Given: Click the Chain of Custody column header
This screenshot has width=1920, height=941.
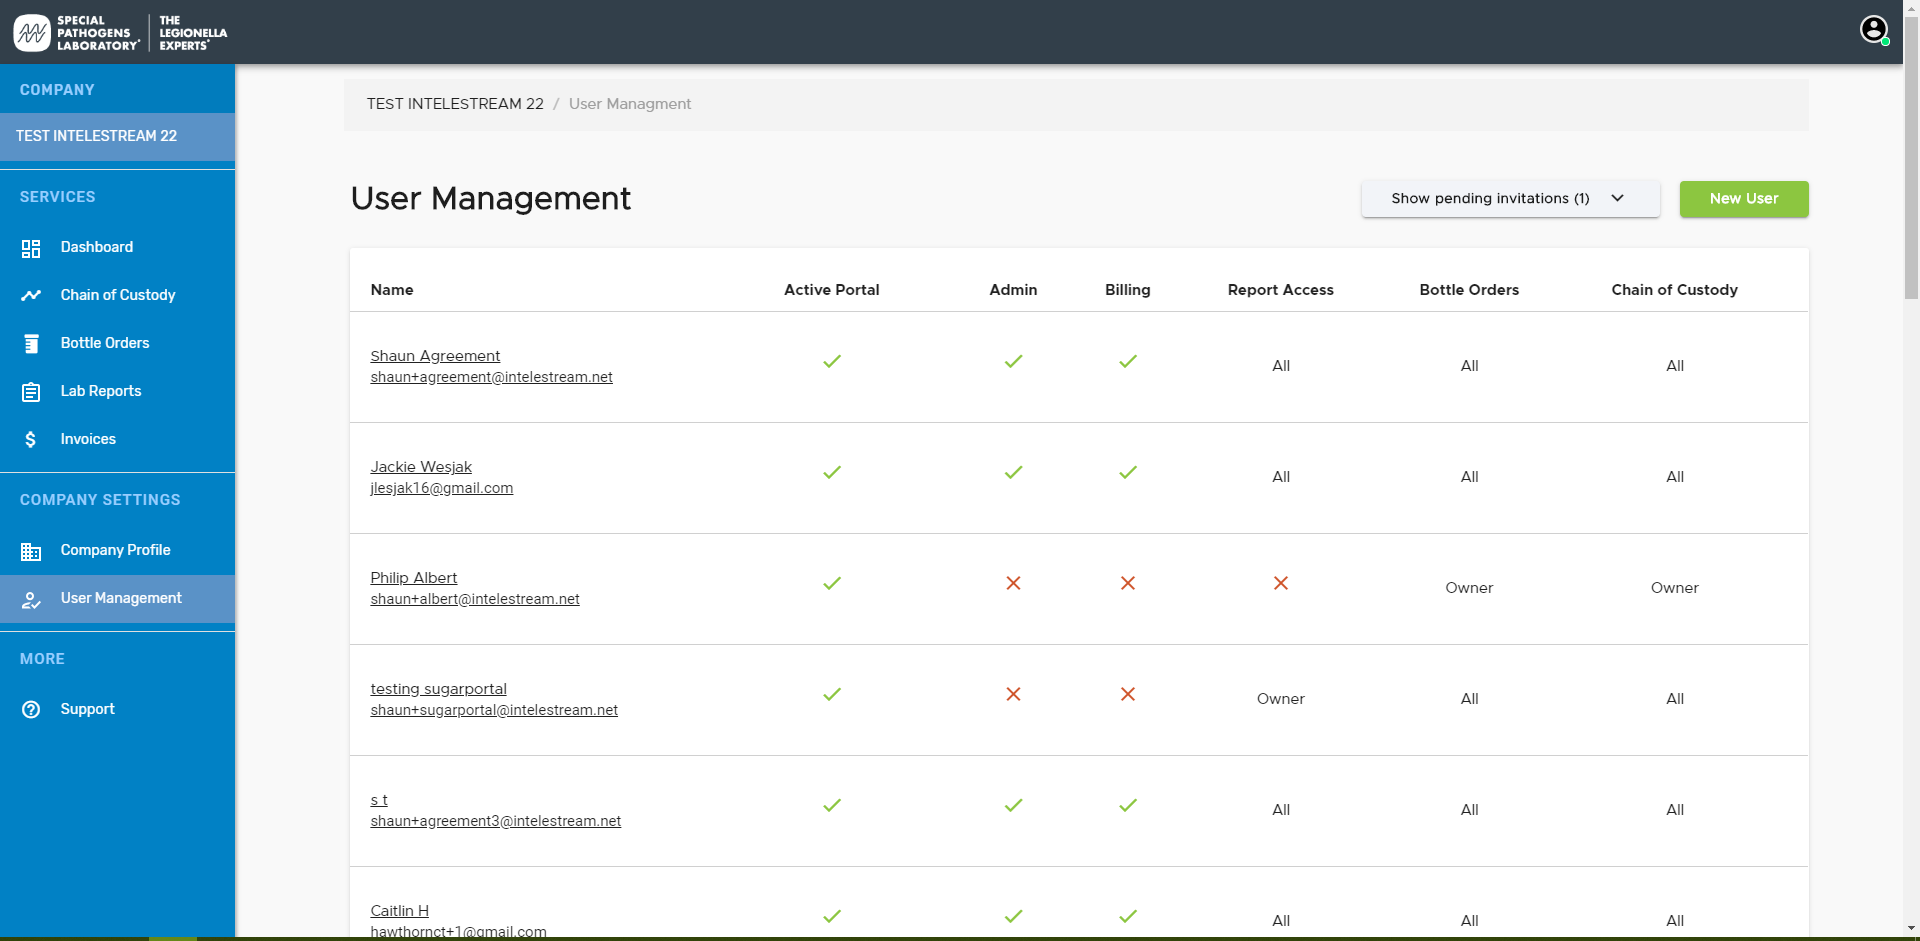Looking at the screenshot, I should 1675,290.
